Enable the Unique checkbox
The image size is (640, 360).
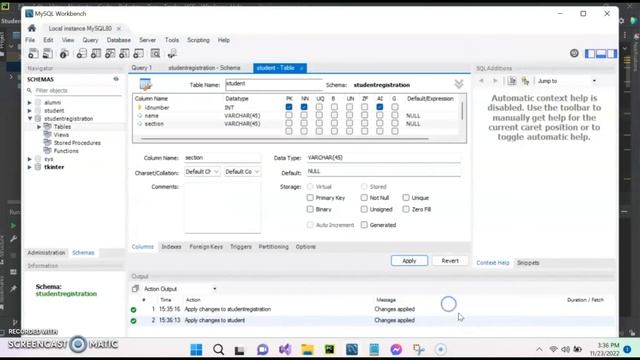coord(406,198)
